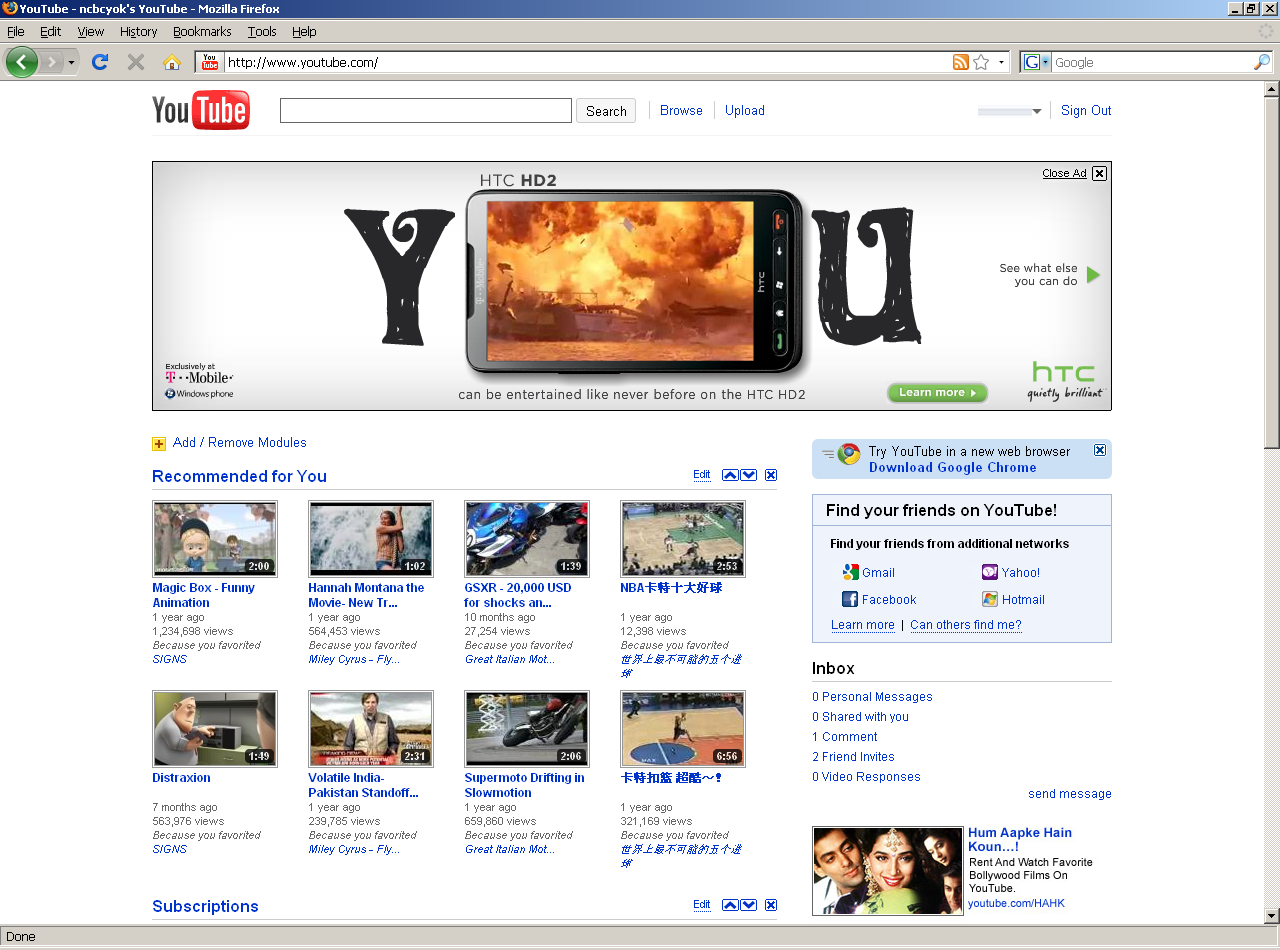1280x950 pixels.
Task: Open the Add / Remove Modules link
Action: [x=240, y=443]
